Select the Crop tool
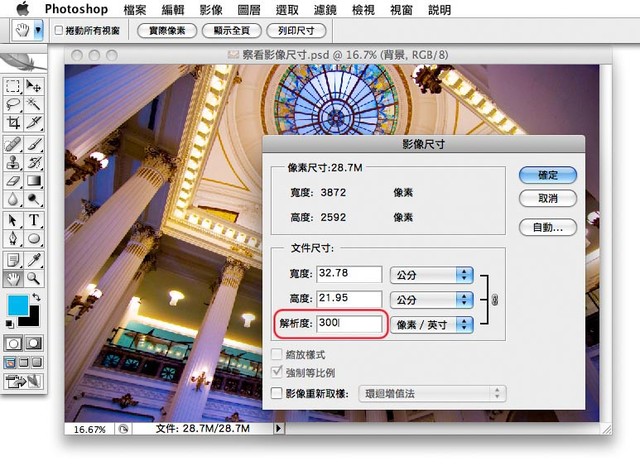 [13, 122]
